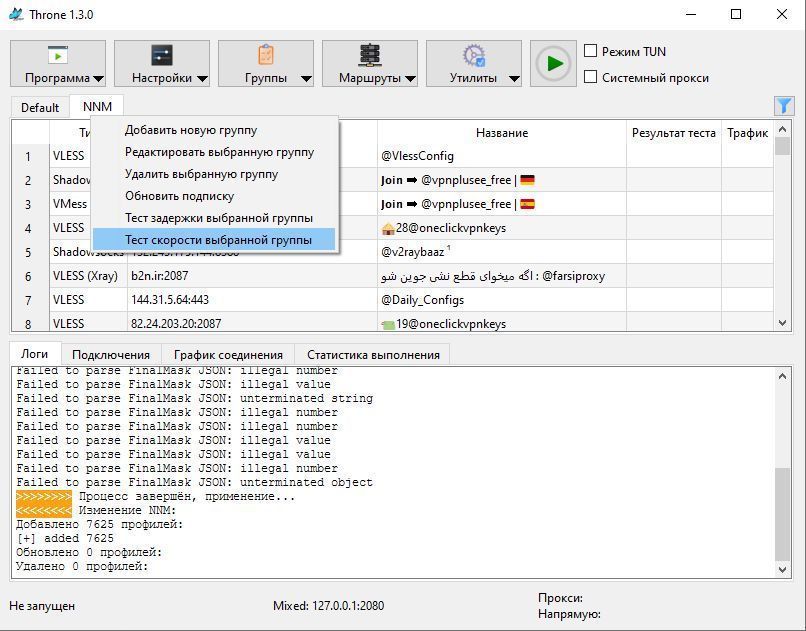Switch to the Default group tab
Screen dimensions: 806x631
pos(40,107)
